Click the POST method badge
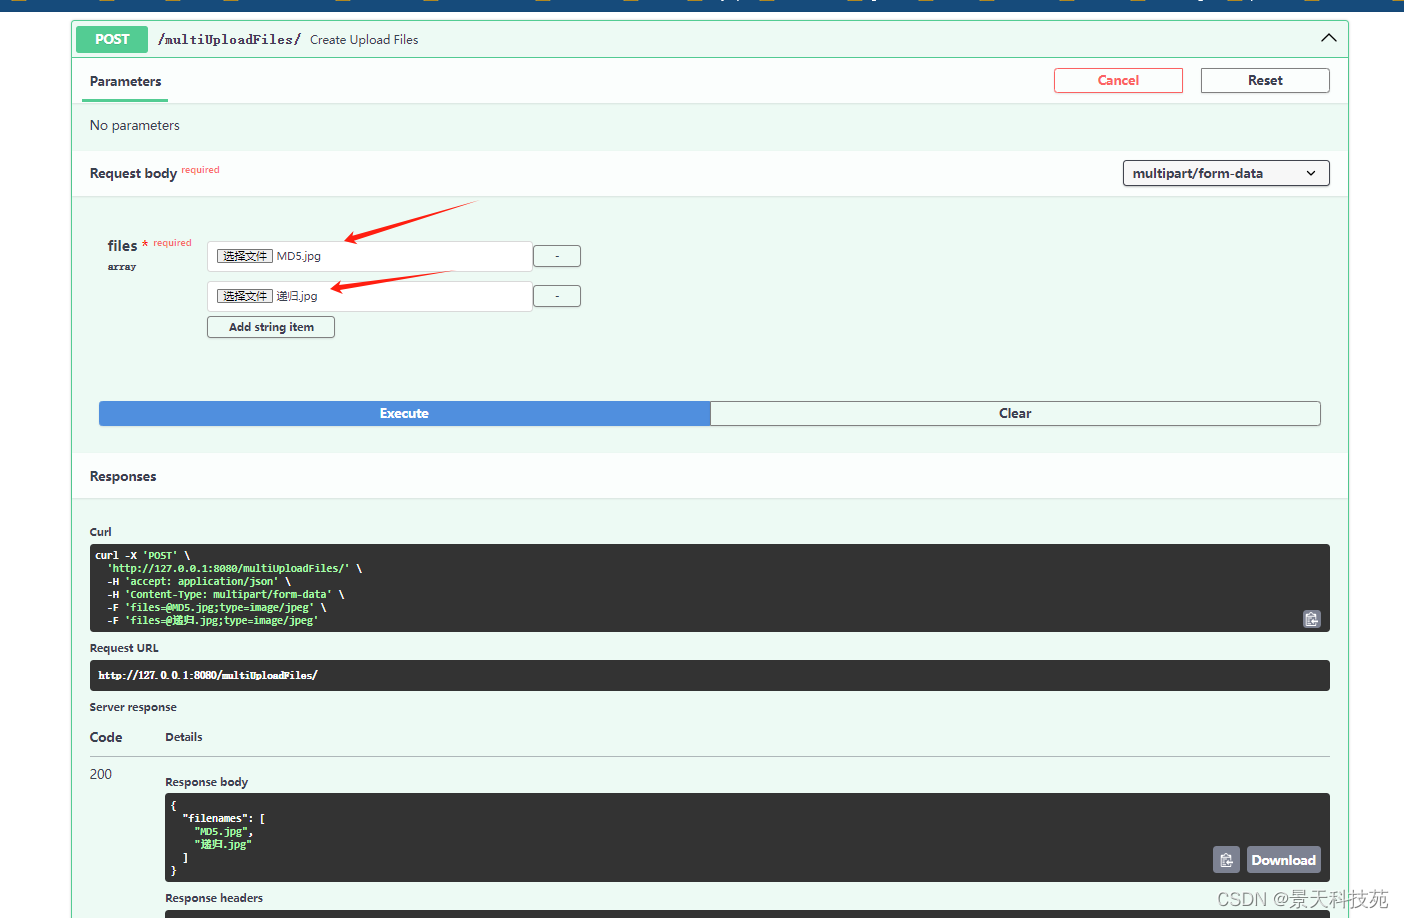The image size is (1404, 918). (x=112, y=39)
